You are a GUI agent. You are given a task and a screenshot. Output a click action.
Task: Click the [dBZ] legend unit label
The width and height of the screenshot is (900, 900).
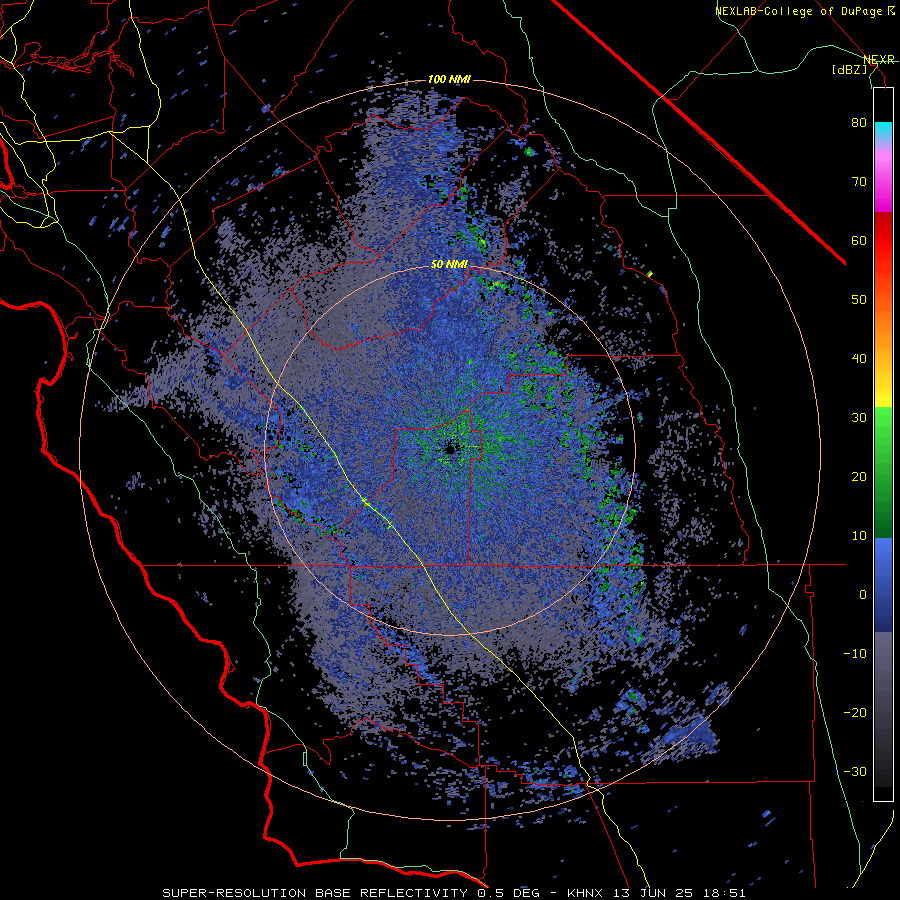(849, 69)
